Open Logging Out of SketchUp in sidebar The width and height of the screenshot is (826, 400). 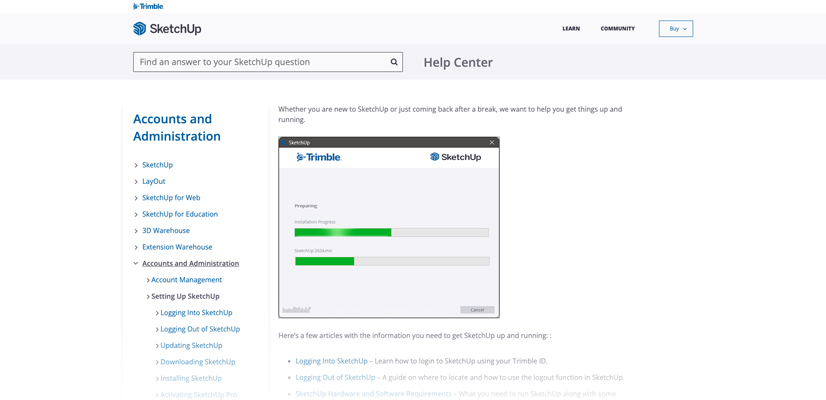(x=200, y=329)
